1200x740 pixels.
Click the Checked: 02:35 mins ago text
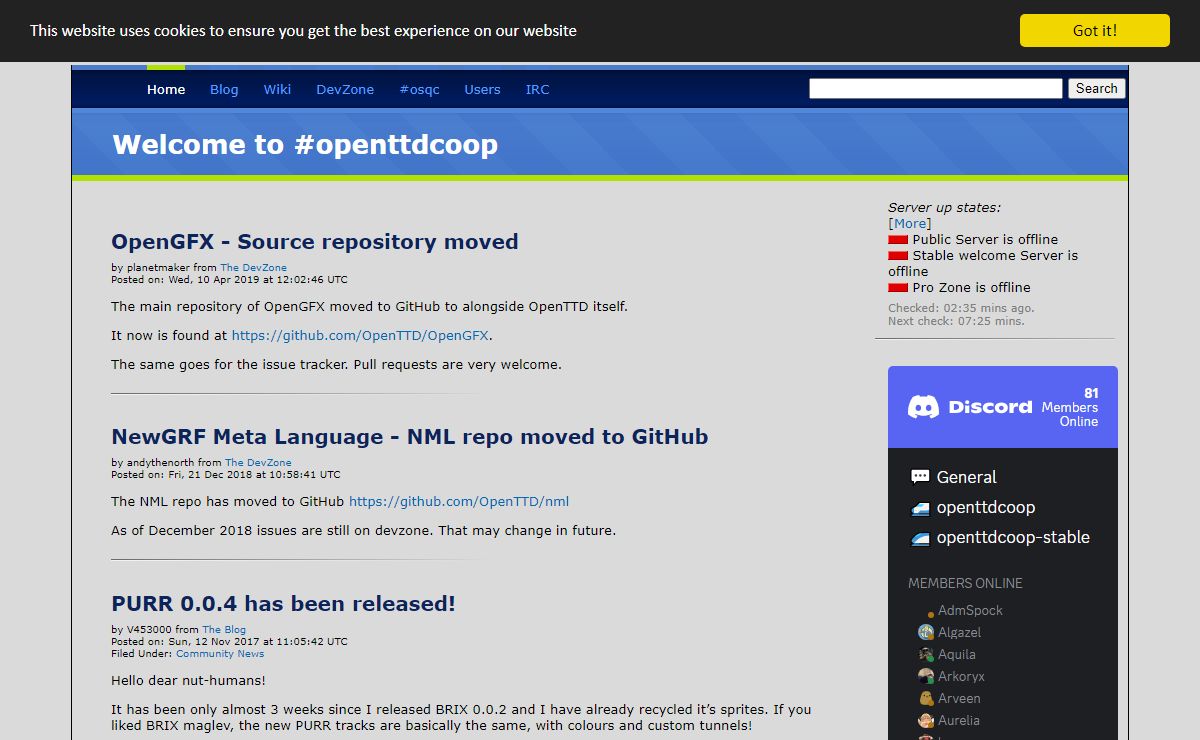961,308
